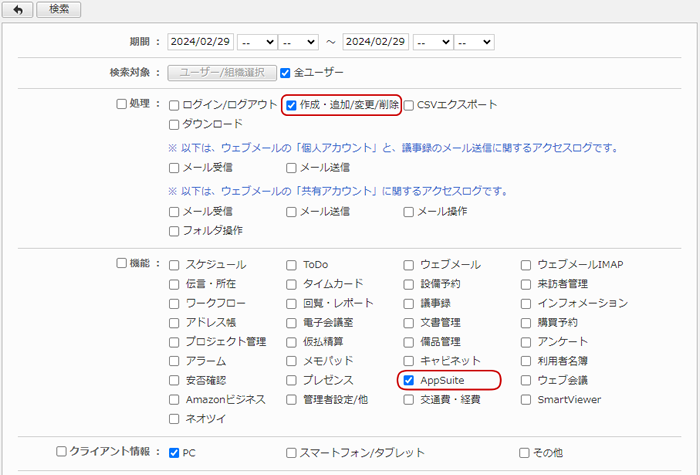Enable the ウェブメールIMAP checkbox

pyautogui.click(x=526, y=265)
